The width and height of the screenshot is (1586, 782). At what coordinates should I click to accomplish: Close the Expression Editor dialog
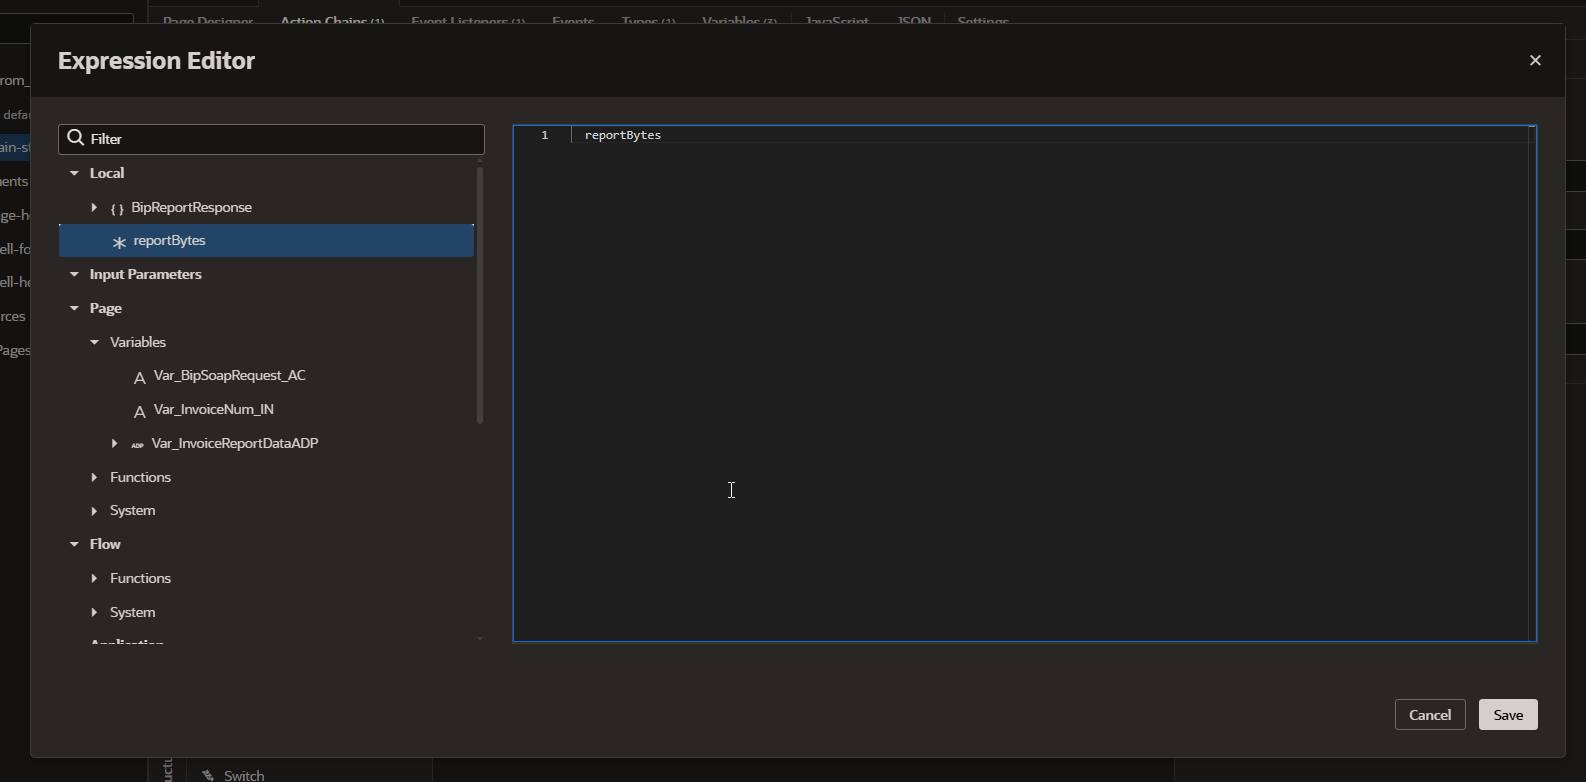click(1535, 60)
